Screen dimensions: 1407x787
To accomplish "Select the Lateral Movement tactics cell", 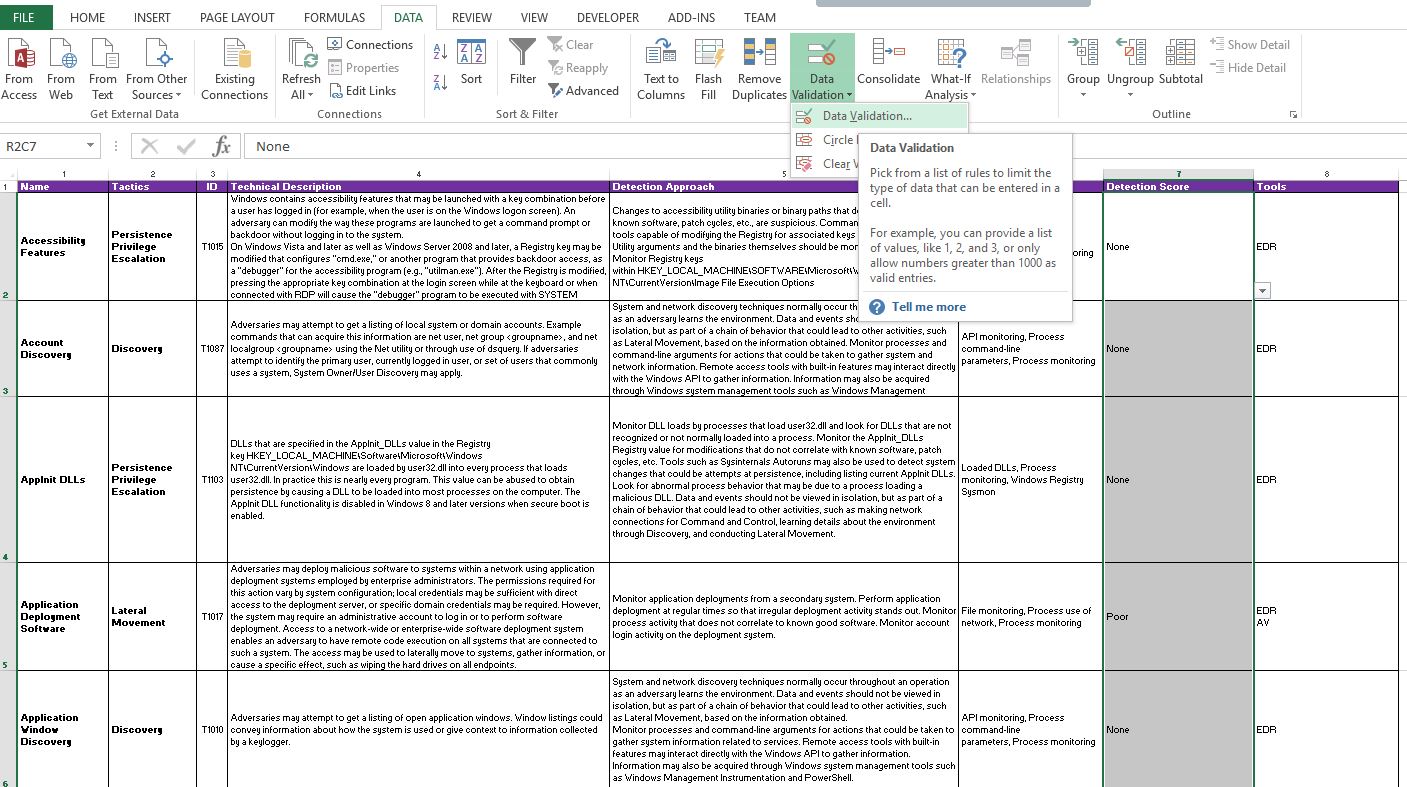I will [152, 617].
